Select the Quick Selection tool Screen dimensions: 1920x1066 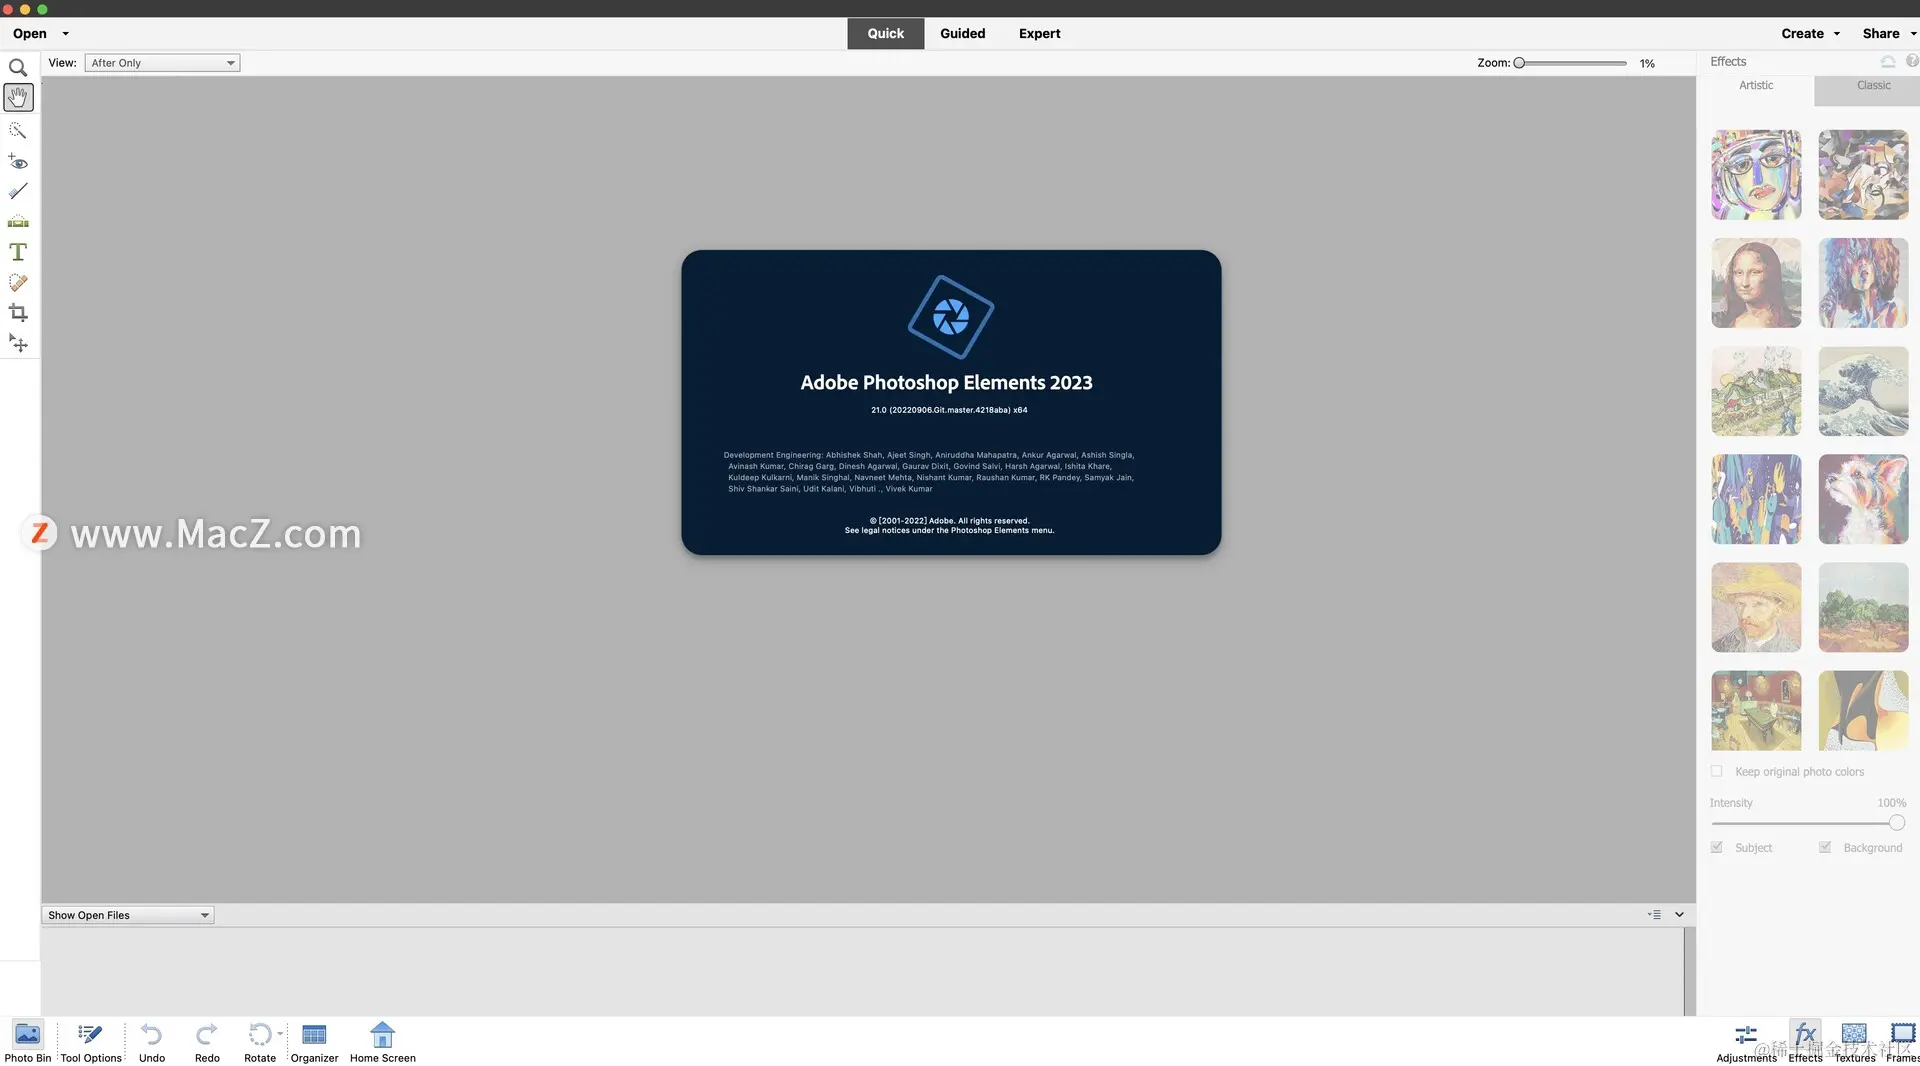click(18, 131)
